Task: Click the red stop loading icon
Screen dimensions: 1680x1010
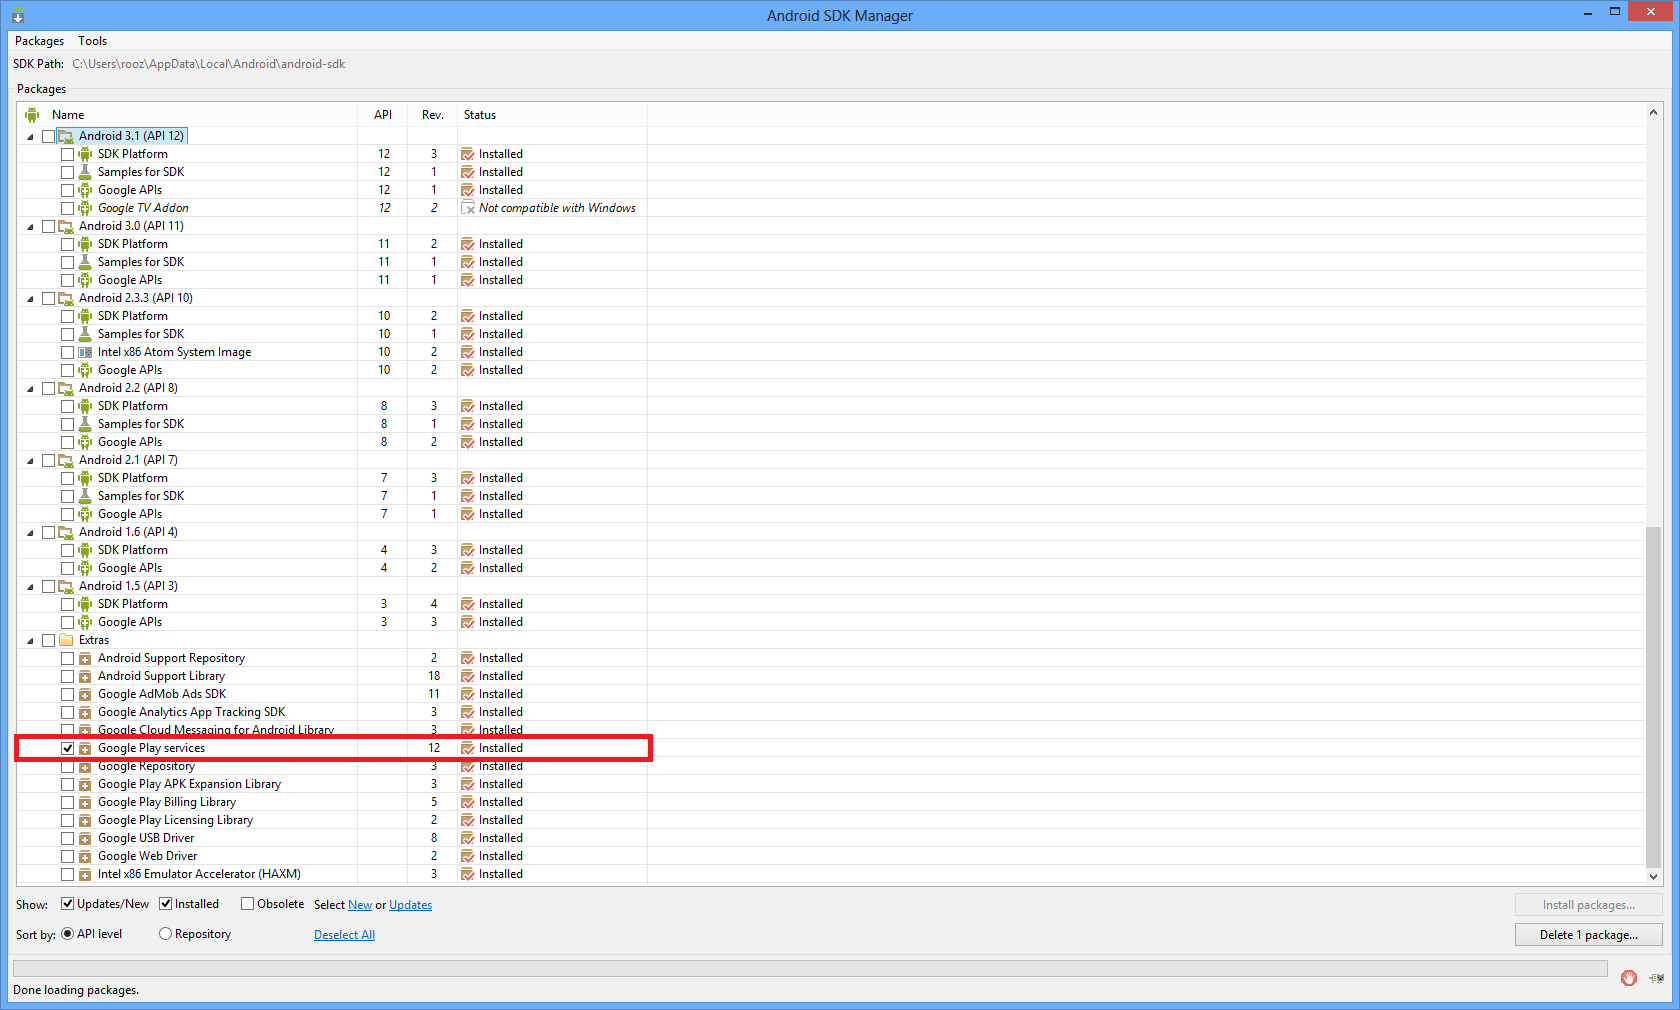Action: tap(1629, 977)
